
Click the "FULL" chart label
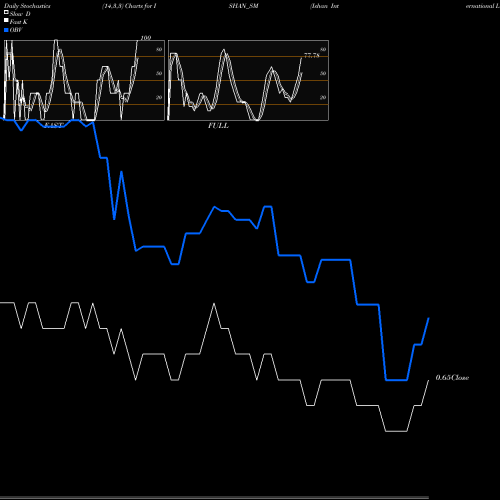[x=218, y=126]
